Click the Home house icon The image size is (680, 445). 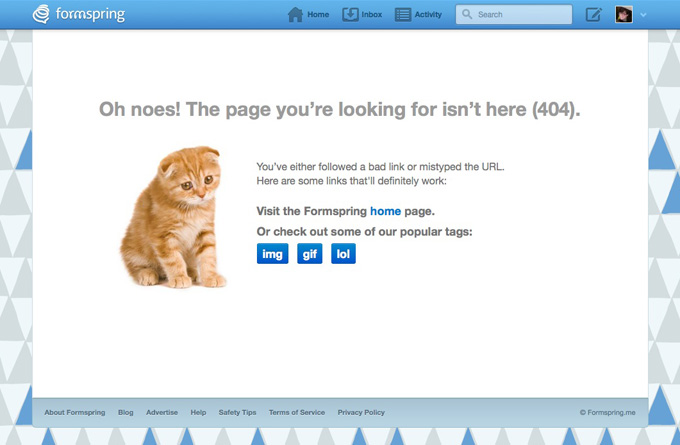pos(295,14)
